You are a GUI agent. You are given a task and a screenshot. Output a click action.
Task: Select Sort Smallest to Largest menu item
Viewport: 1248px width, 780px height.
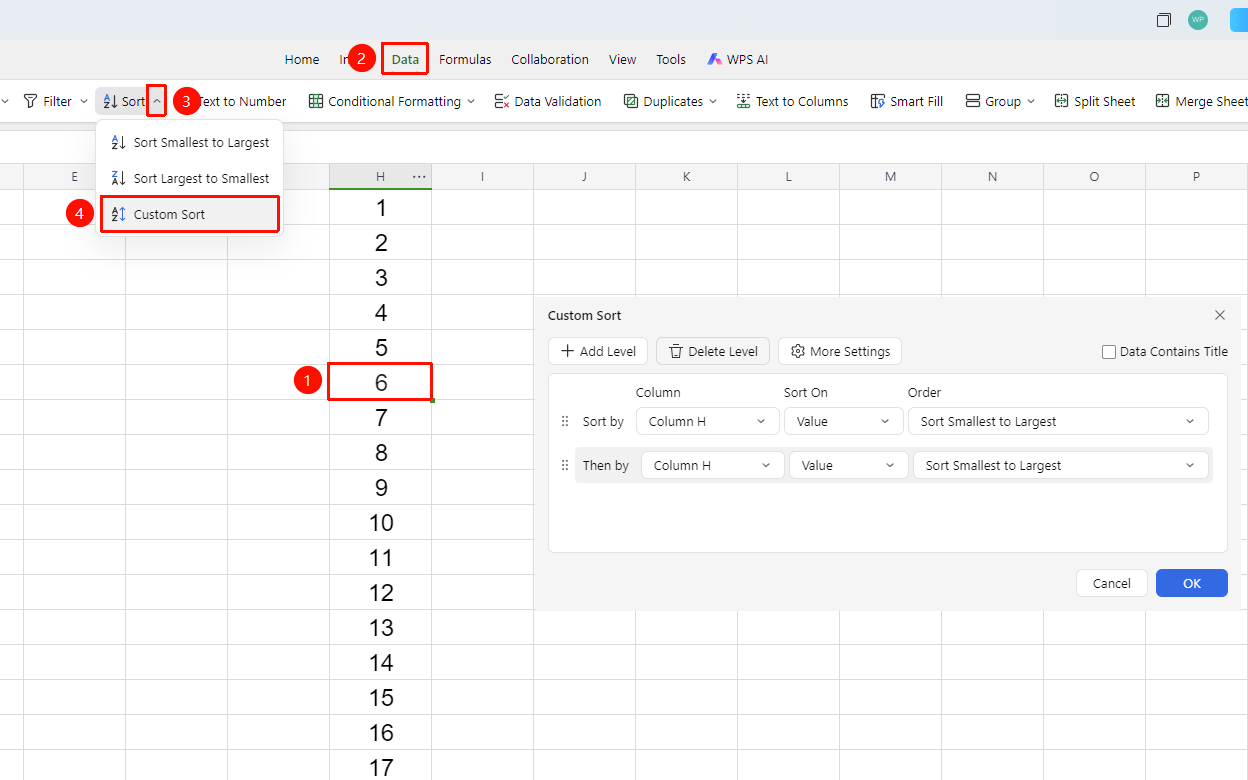click(x=190, y=142)
